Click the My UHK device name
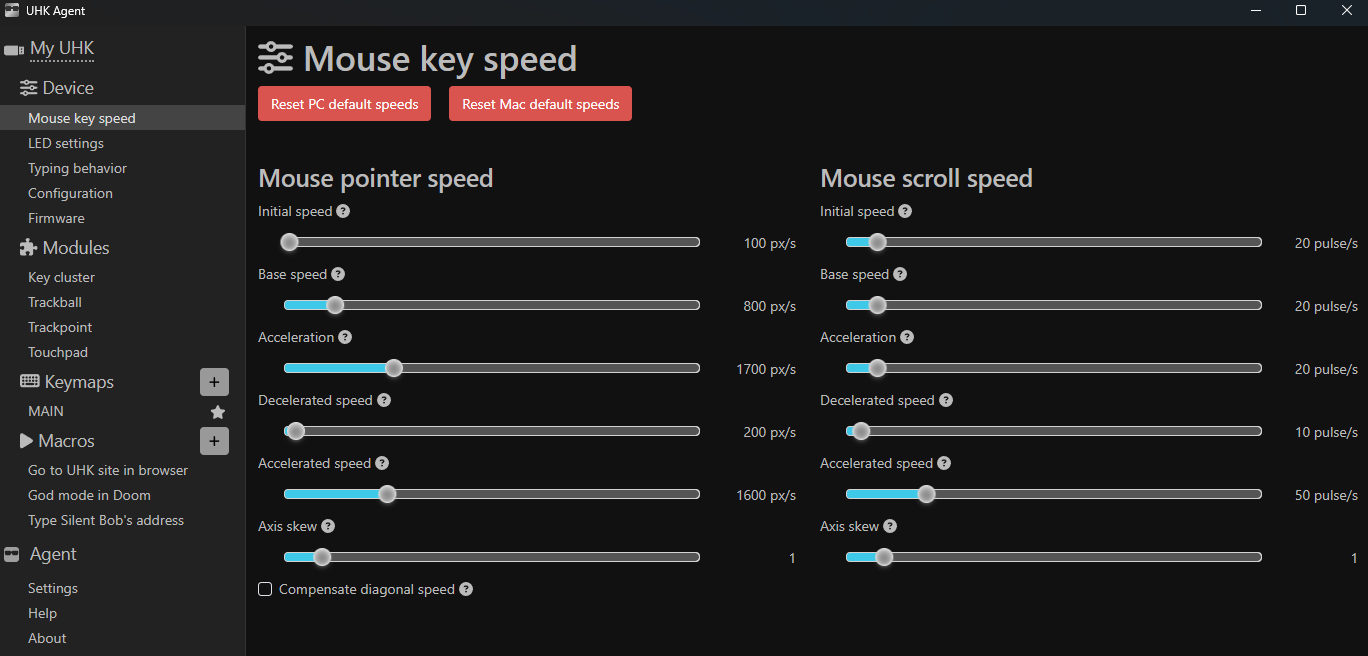 point(62,48)
